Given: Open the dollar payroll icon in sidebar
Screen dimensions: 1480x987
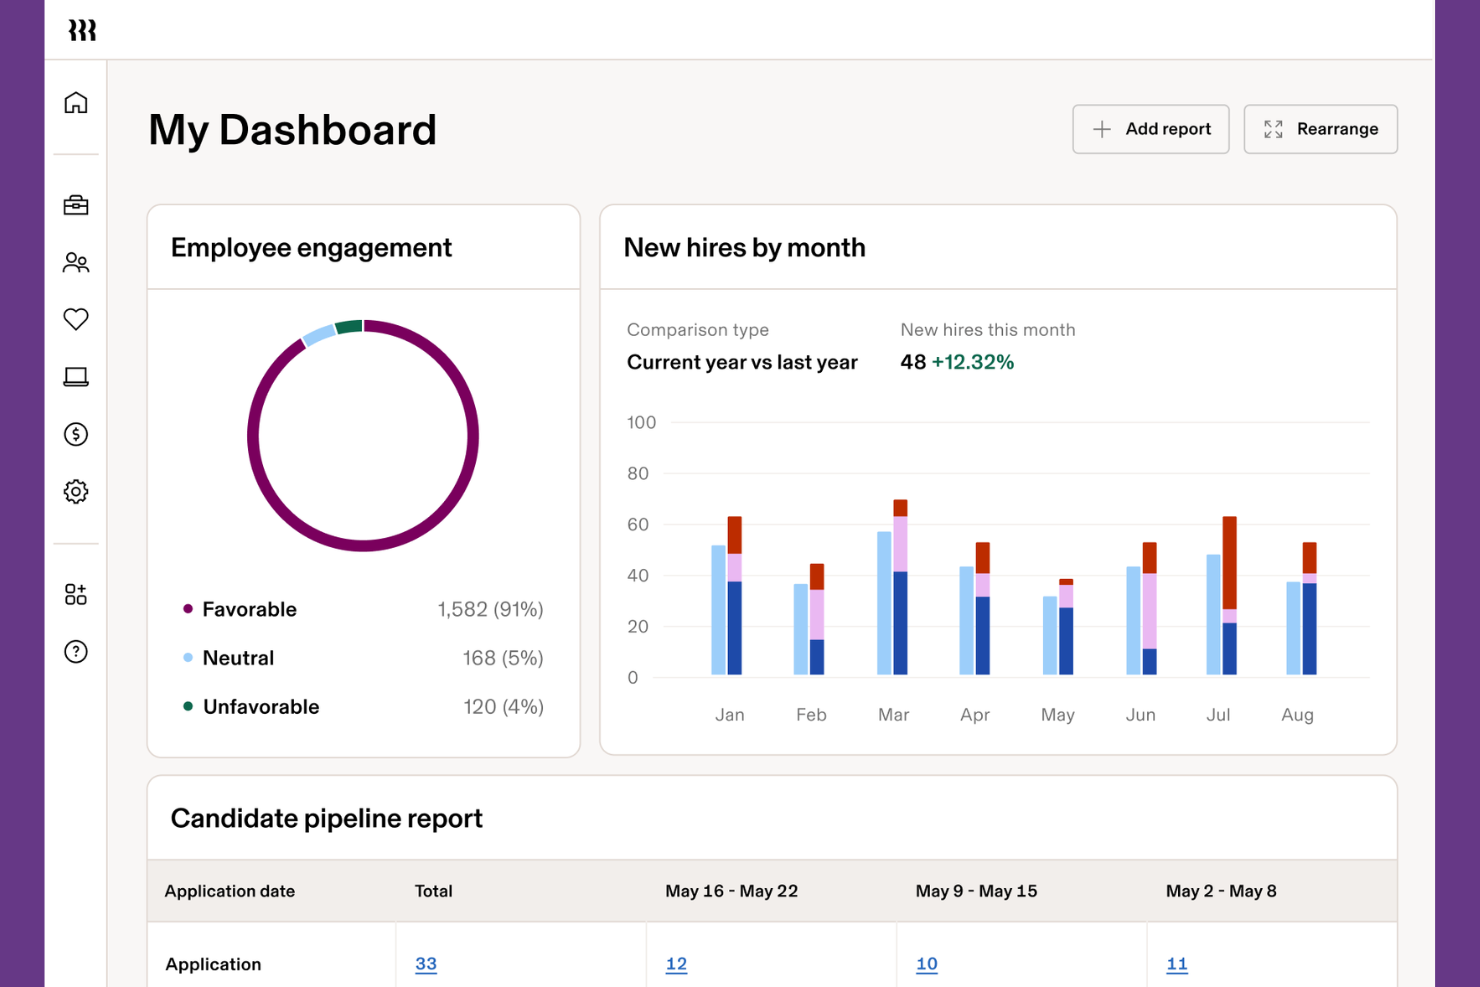Looking at the screenshot, I should click(76, 434).
